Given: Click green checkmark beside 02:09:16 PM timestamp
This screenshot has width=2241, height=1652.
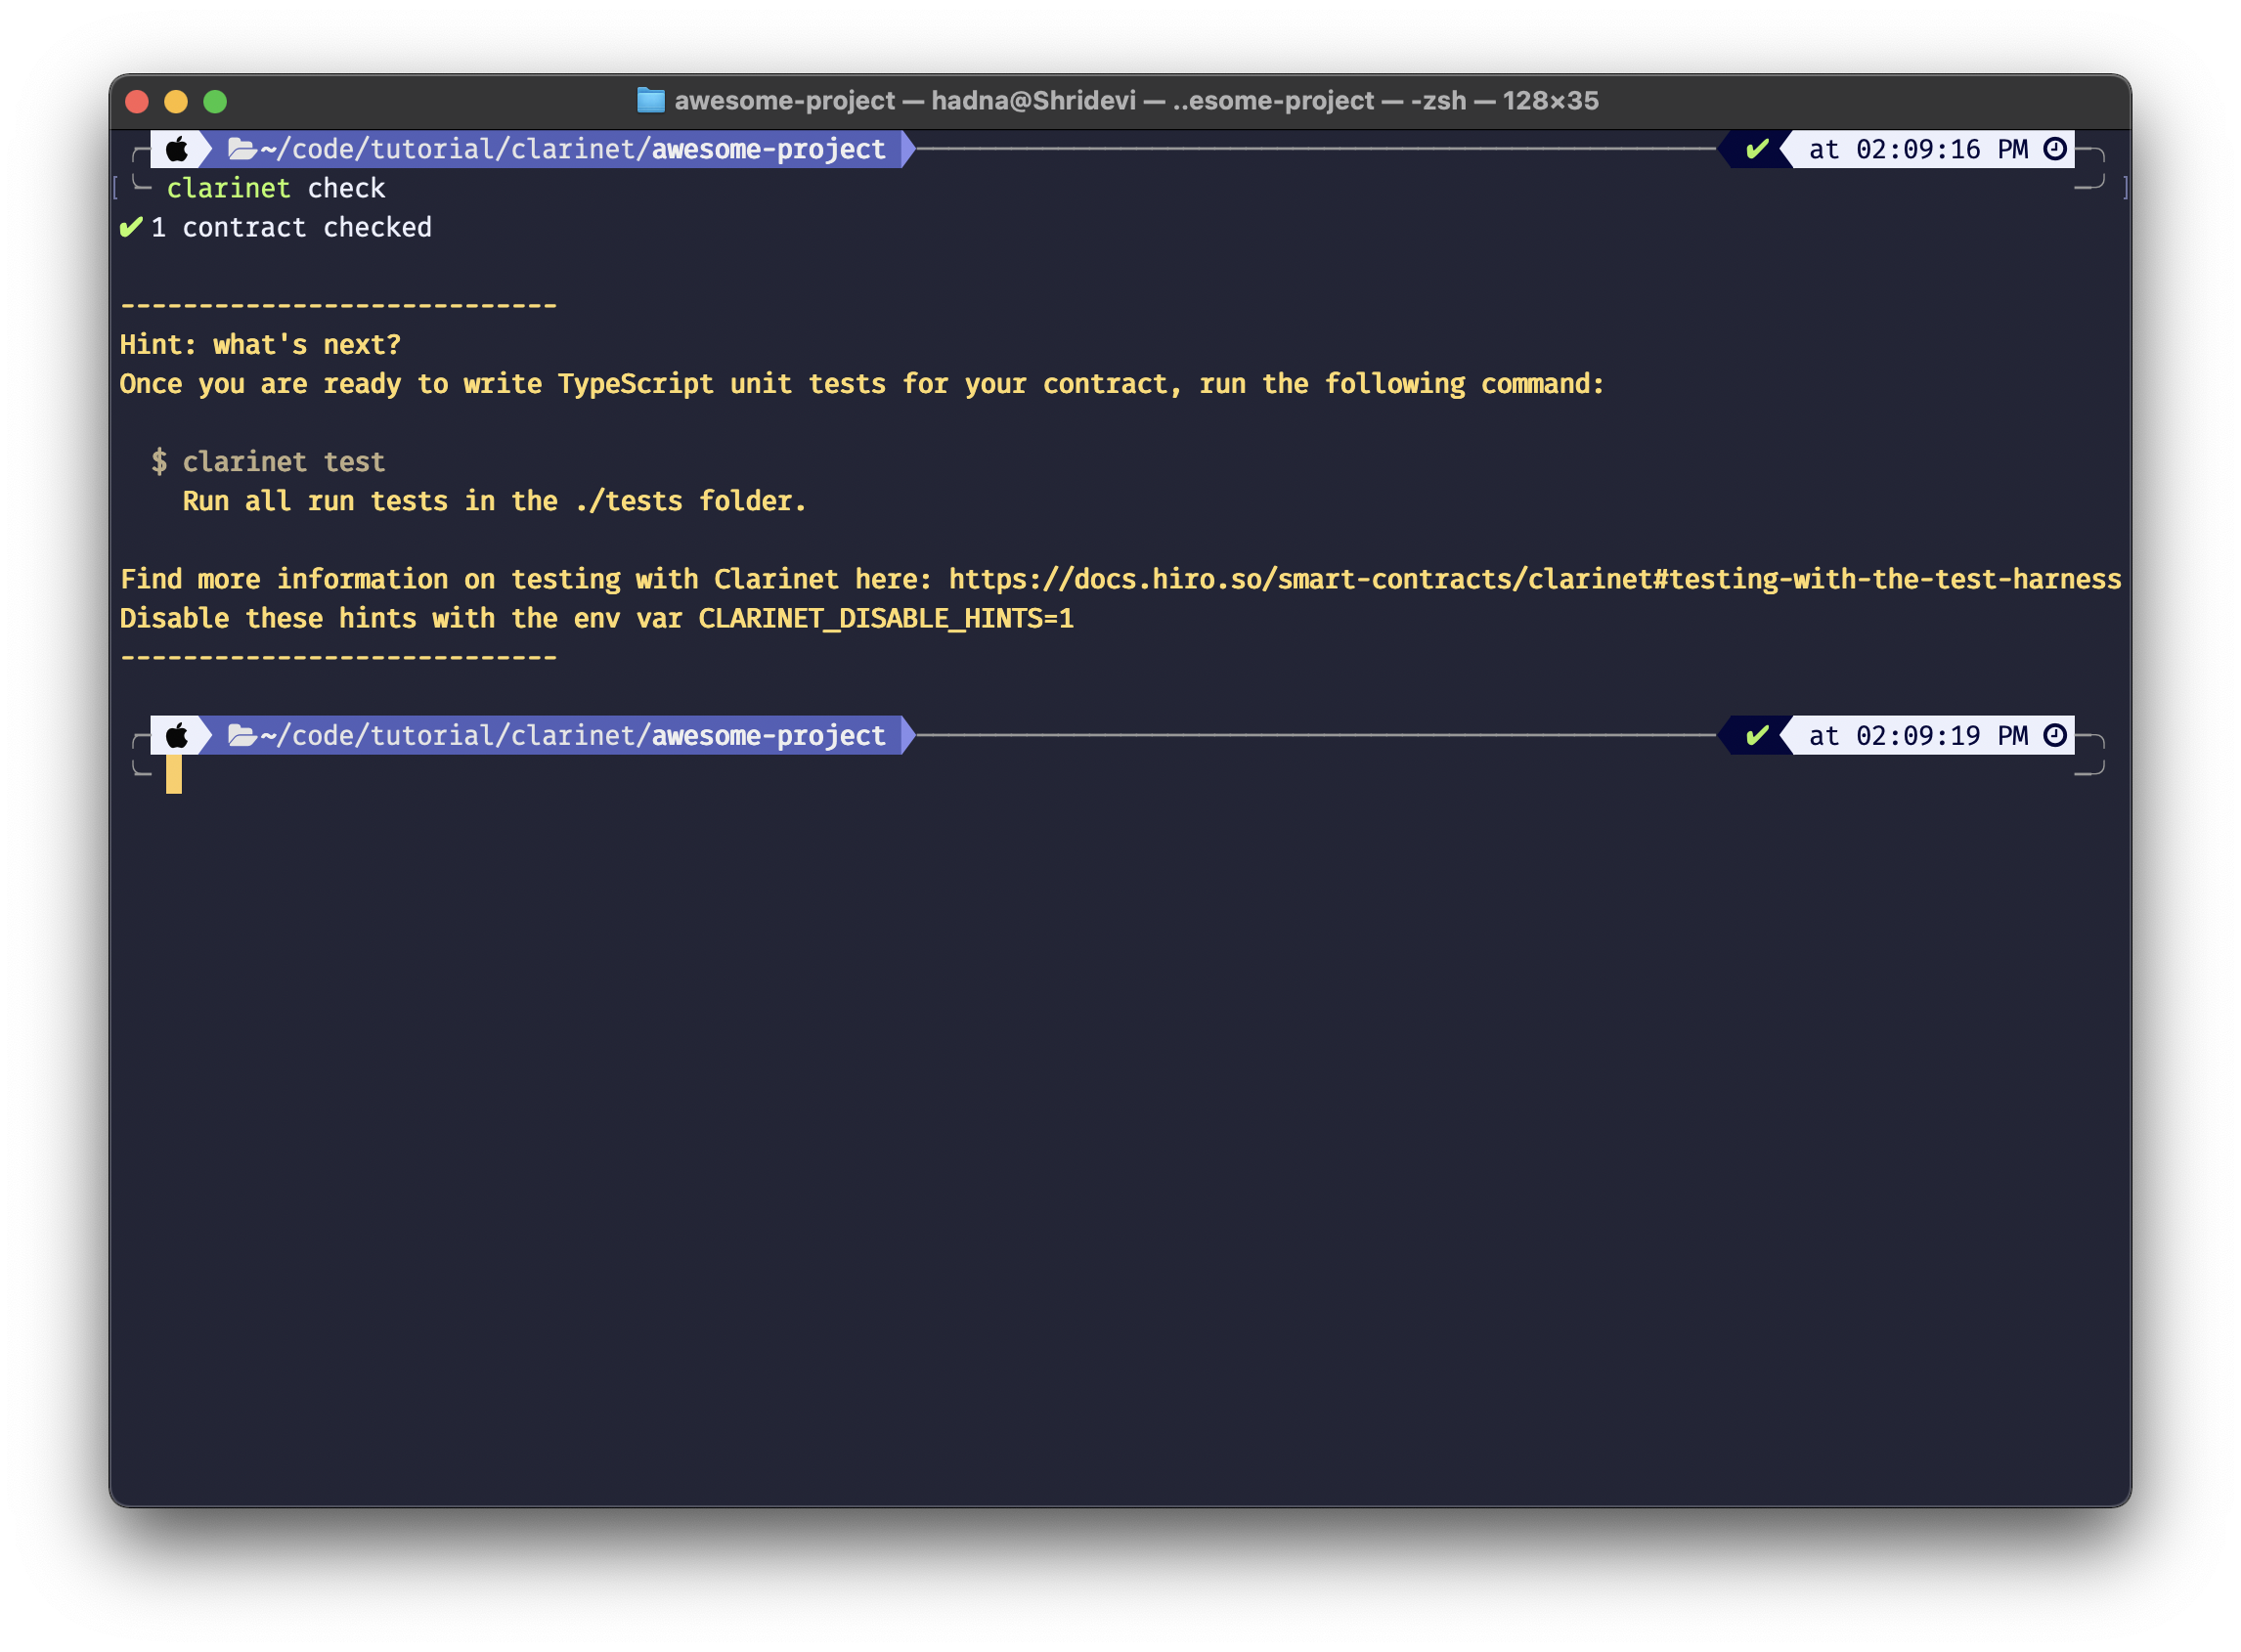Looking at the screenshot, I should [1757, 149].
